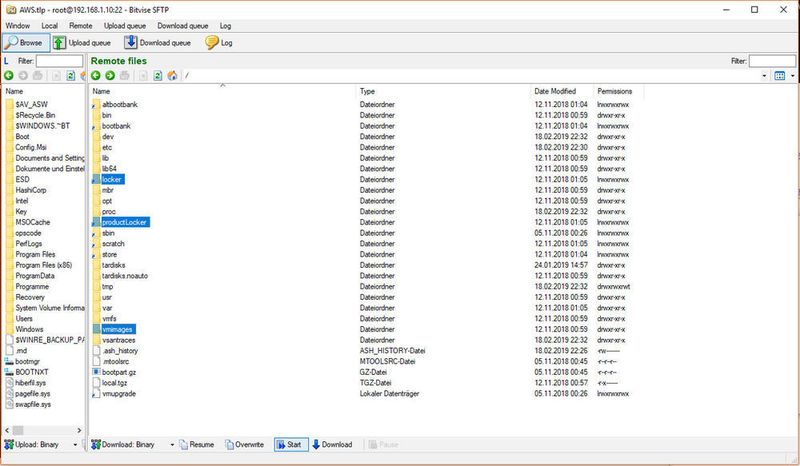Viewport: 800px width, 466px height.
Task: Select the bootpart.gz file icon
Action: click(96, 373)
